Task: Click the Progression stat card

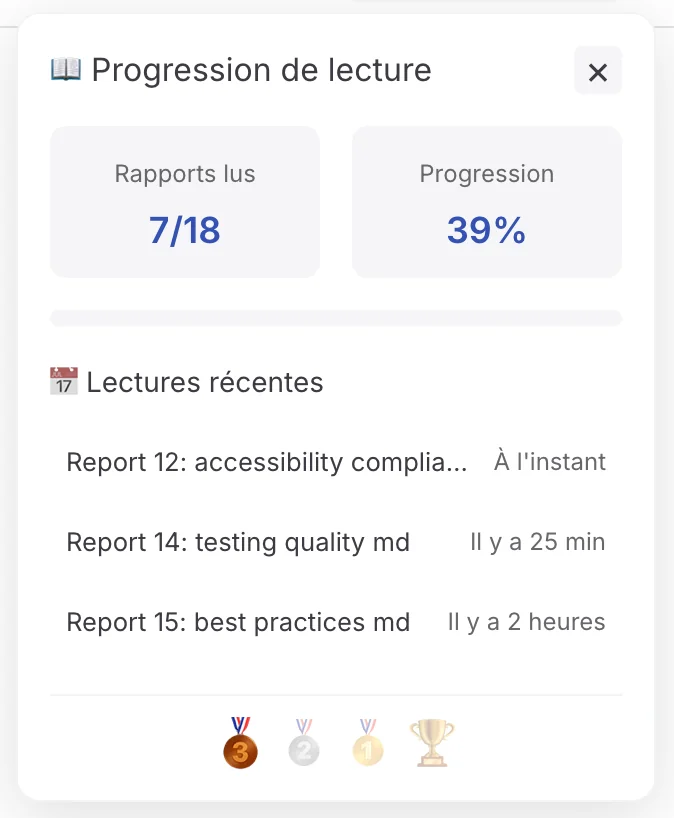Action: 487,201
